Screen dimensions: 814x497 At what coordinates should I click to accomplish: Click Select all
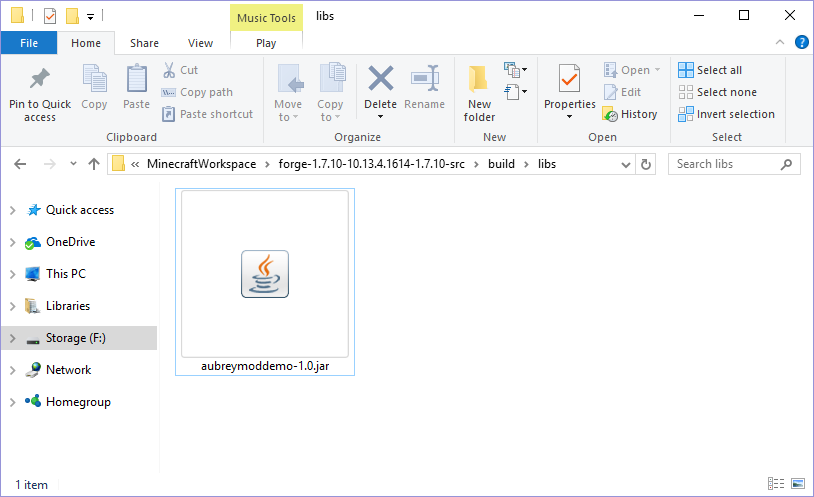pos(710,70)
